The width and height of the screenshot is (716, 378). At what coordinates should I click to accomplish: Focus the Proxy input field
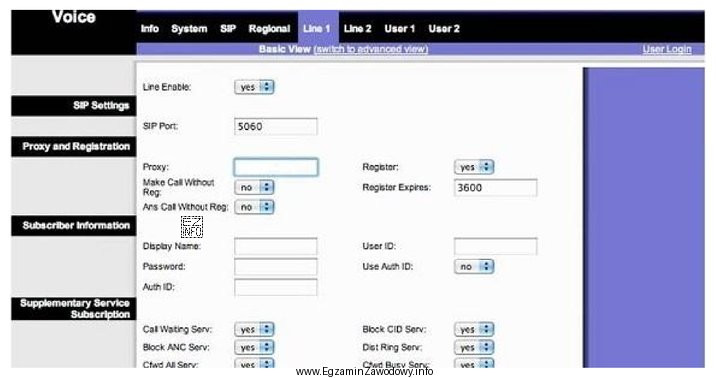click(276, 167)
